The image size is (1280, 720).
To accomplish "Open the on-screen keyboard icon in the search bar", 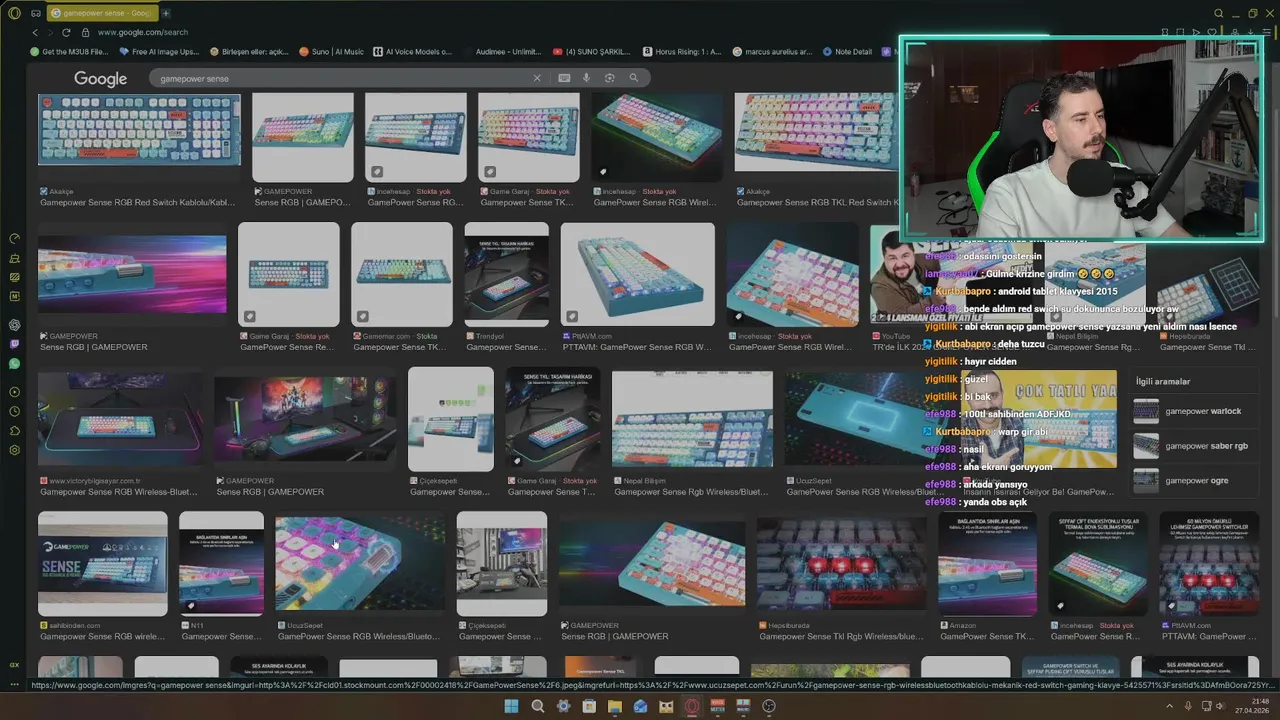I will tap(564, 78).
